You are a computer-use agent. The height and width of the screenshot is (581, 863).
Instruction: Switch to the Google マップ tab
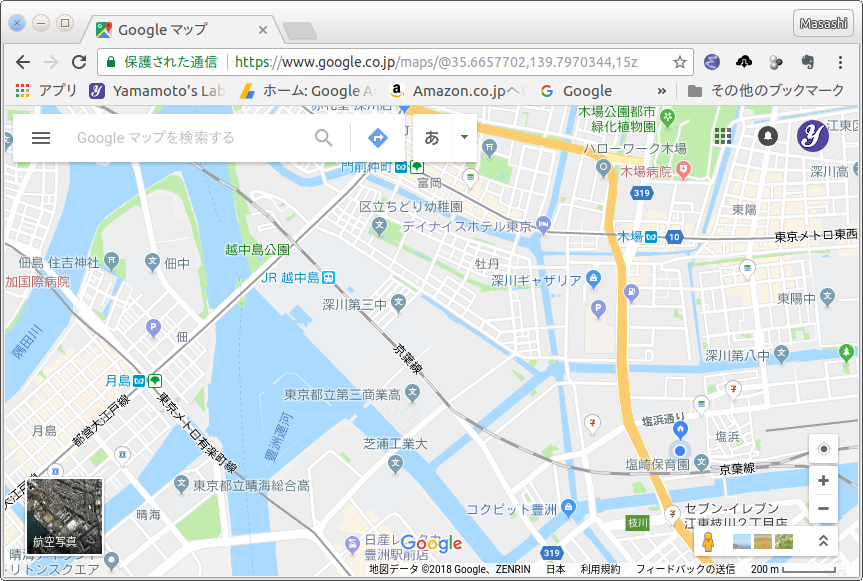(182, 30)
